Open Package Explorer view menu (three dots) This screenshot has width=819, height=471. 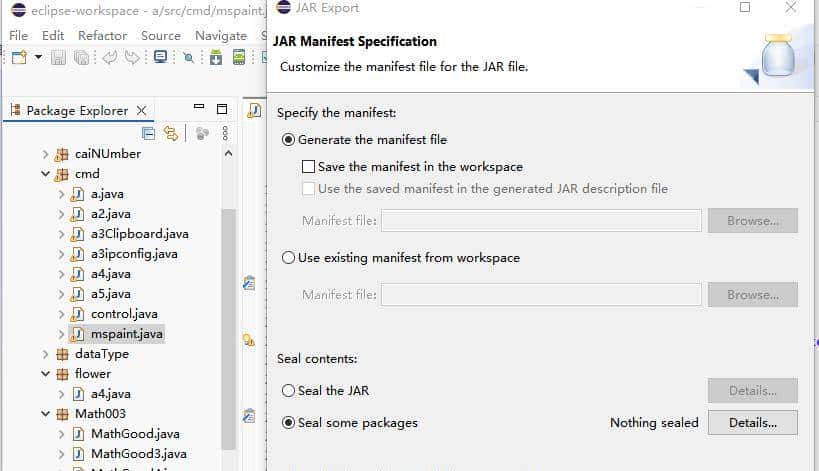pyautogui.click(x=226, y=133)
